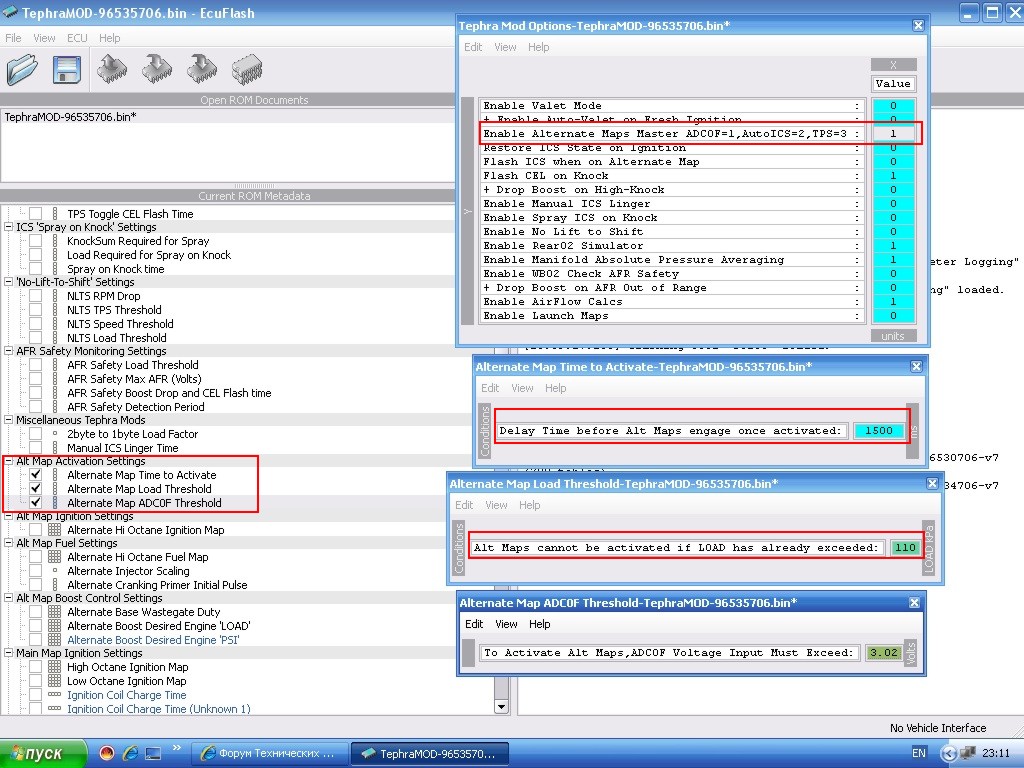
Task: Select the Enable Launch Maps value cell
Action: [893, 316]
